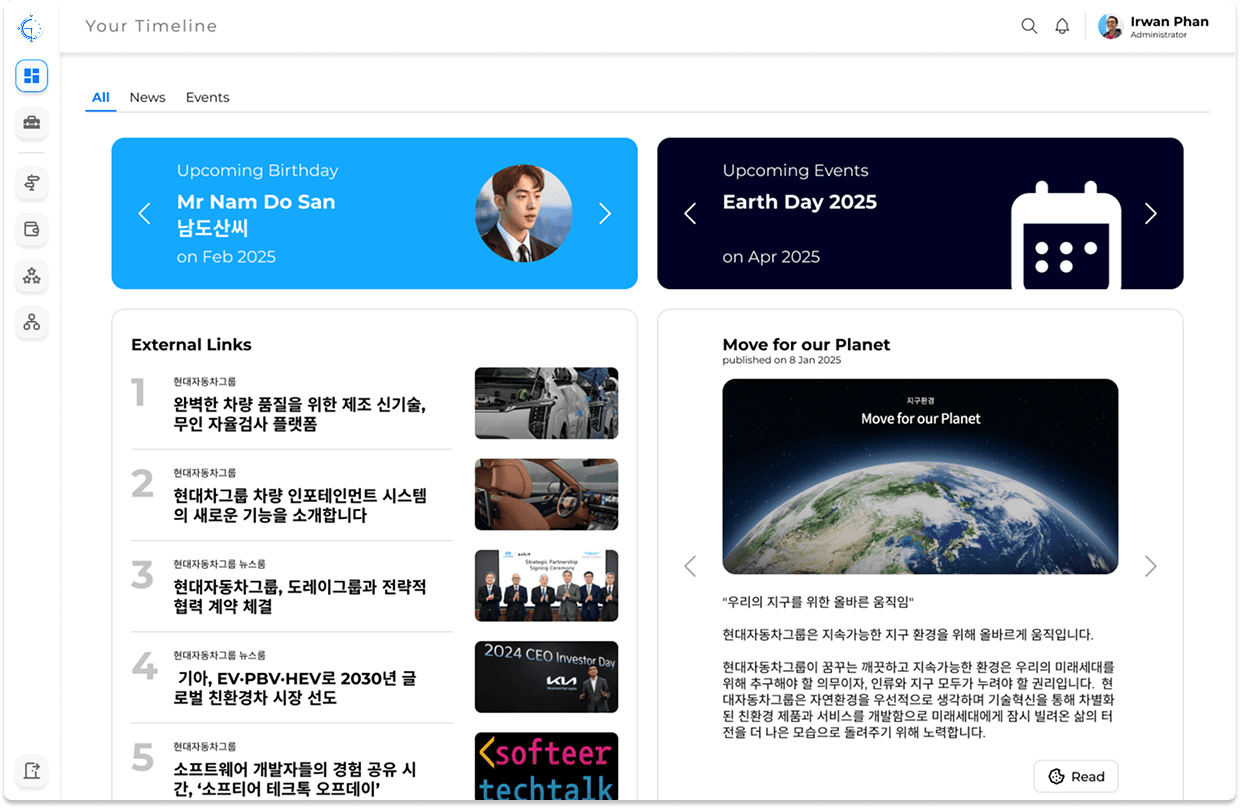Image resolution: width=1240 pixels, height=808 pixels.
Task: Click the 'on Apr 2025' event date
Action: click(x=771, y=256)
